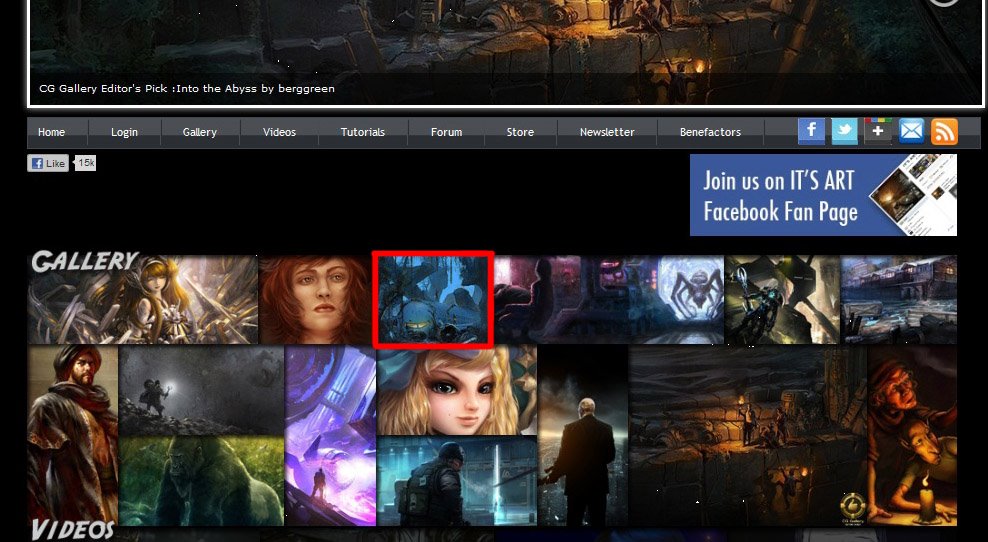988x542 pixels.
Task: Open the turbaned bearded man thumbnail
Action: 73,435
